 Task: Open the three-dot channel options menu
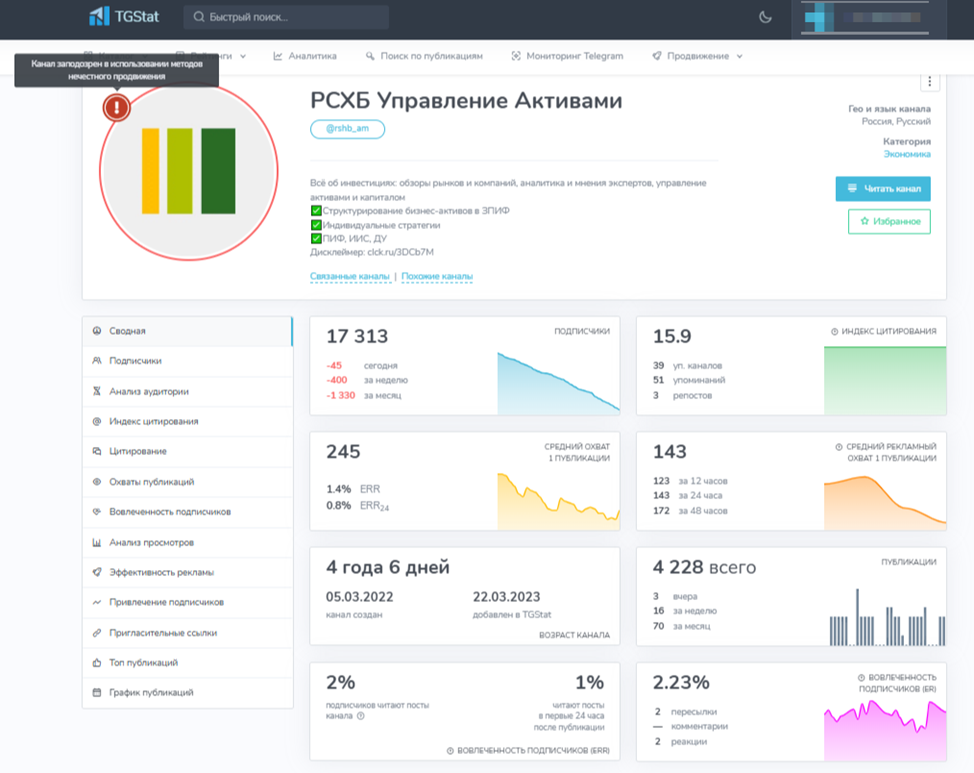pos(929,81)
